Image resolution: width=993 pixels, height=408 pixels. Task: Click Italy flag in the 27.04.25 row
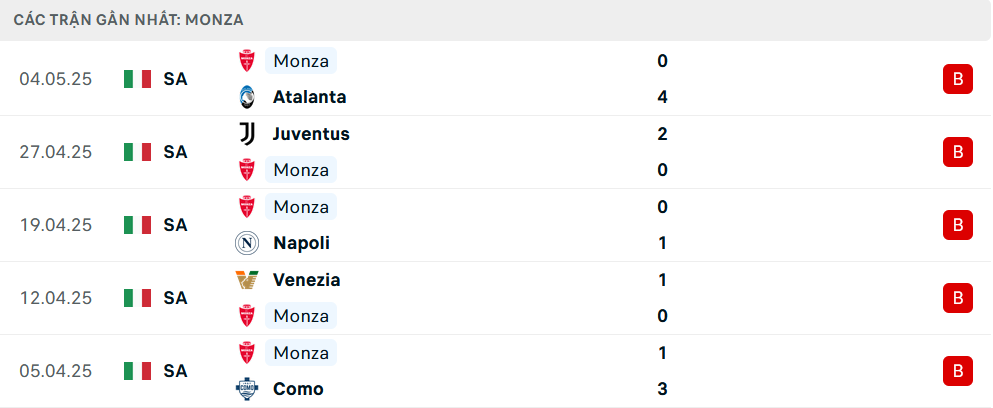coord(137,152)
